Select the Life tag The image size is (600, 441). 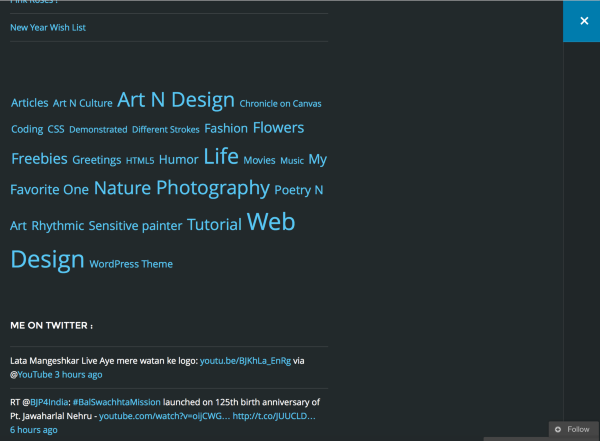pos(221,156)
